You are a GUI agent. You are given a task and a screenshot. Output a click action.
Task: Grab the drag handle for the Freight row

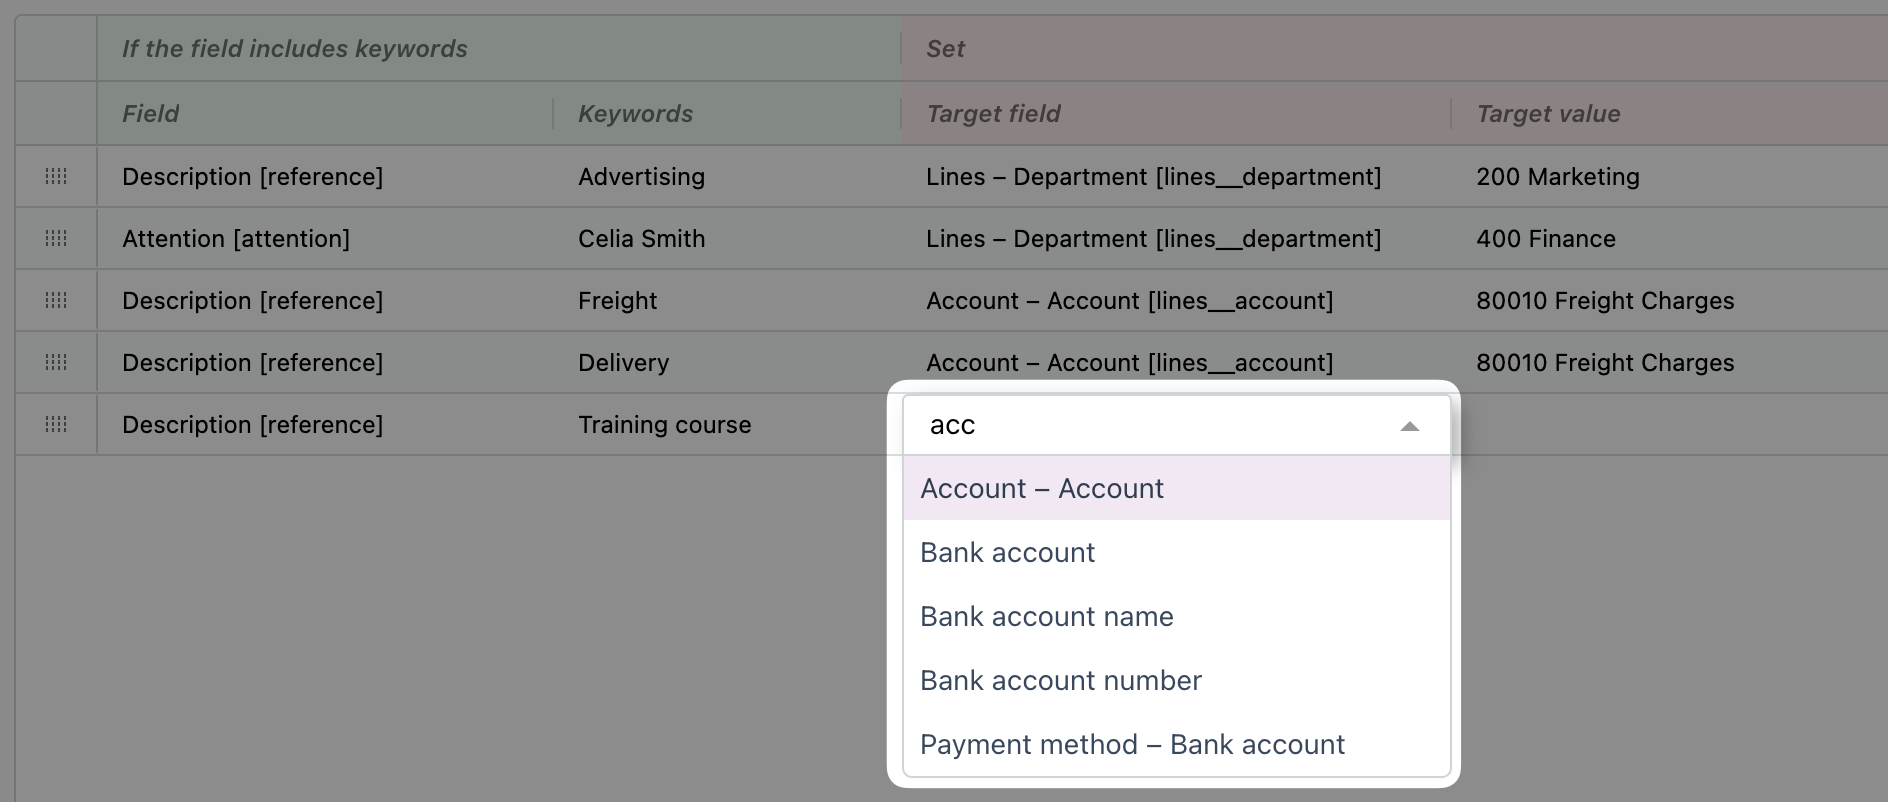tap(56, 300)
